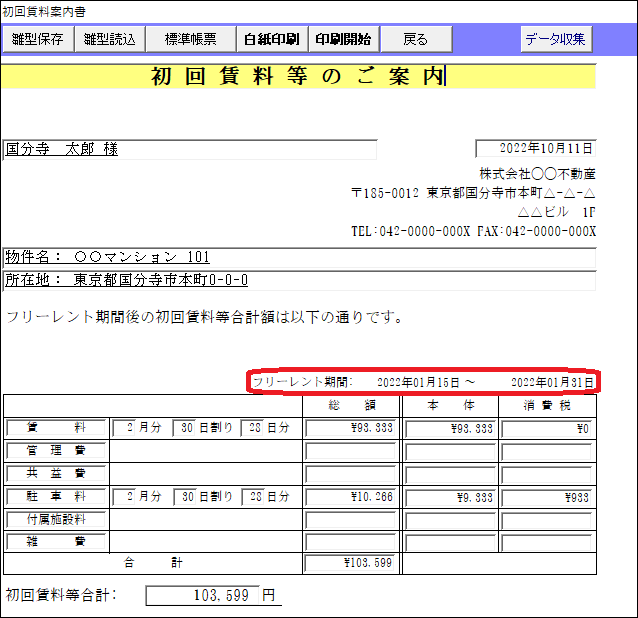Select the 標準帳票 button
The image size is (638, 618).
(190, 40)
